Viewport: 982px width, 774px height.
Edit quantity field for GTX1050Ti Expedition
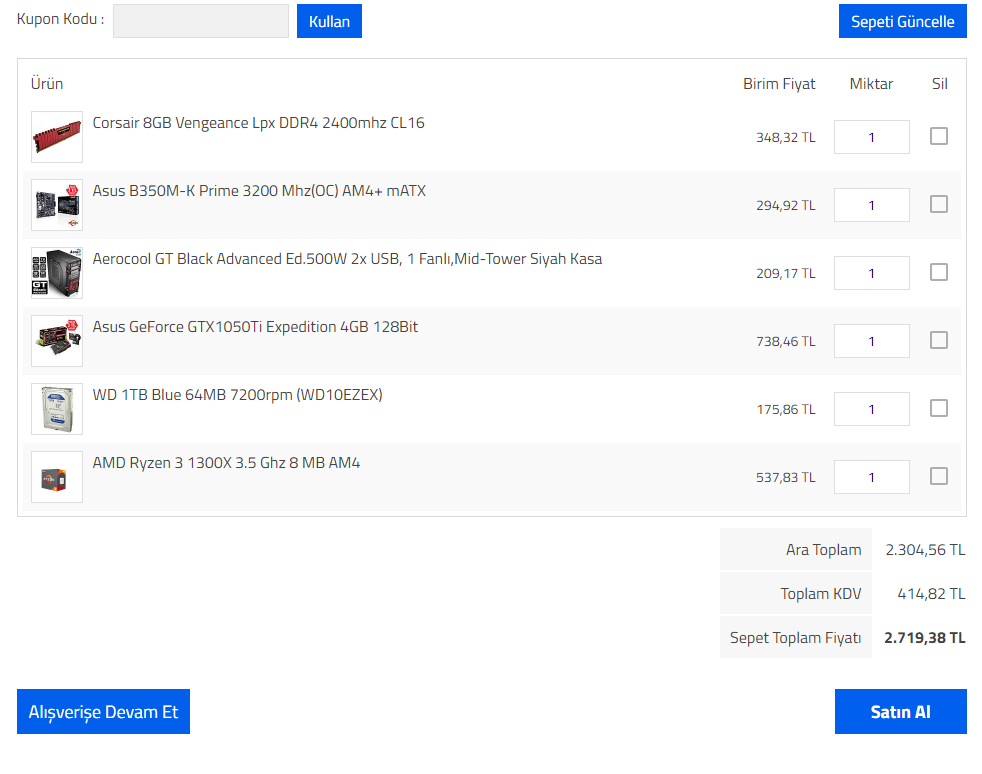coord(871,341)
